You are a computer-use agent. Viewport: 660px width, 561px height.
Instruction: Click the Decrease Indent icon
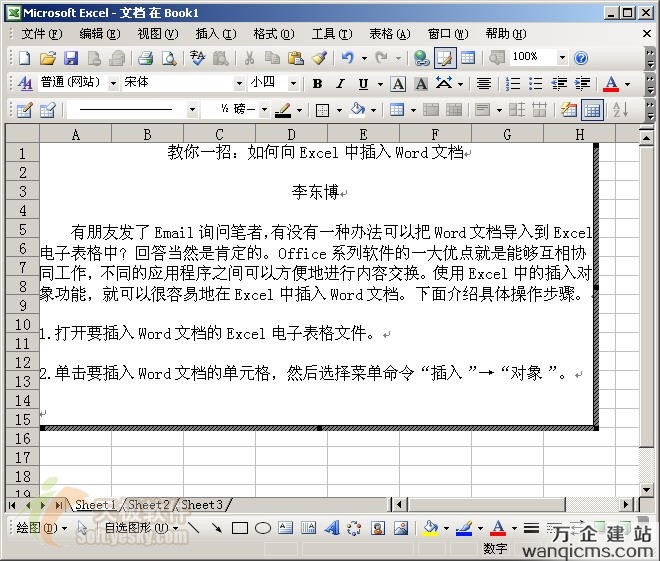[559, 84]
